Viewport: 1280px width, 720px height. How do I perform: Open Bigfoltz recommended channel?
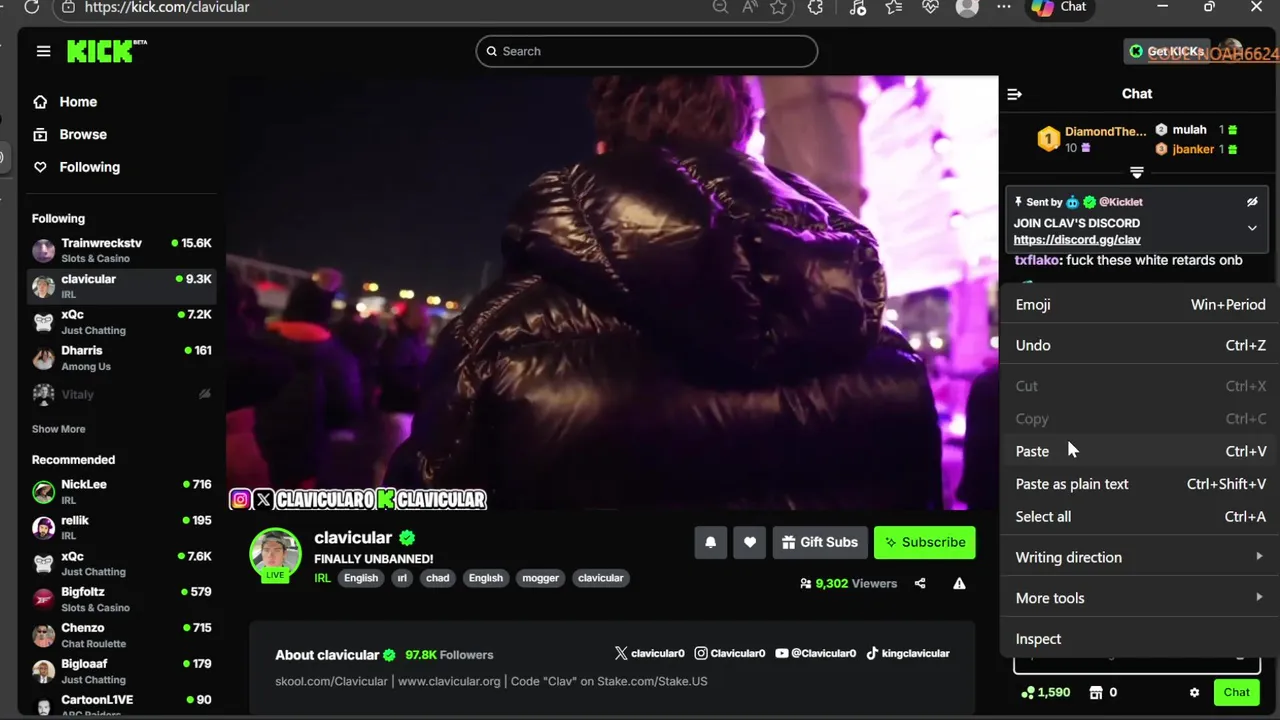pos(121,599)
